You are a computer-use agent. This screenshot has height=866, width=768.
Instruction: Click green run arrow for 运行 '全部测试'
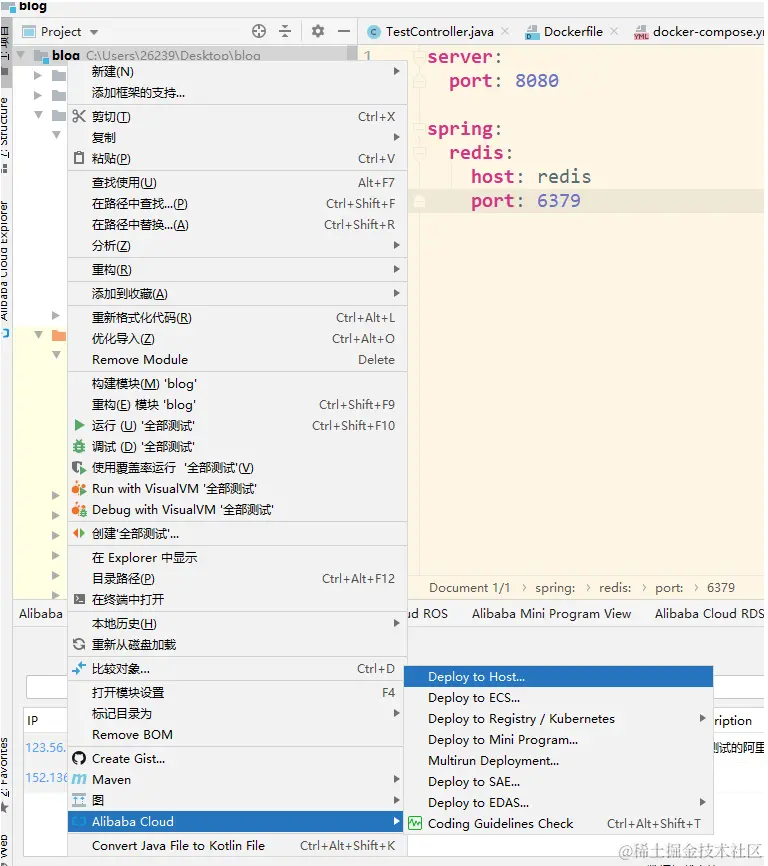tap(79, 425)
